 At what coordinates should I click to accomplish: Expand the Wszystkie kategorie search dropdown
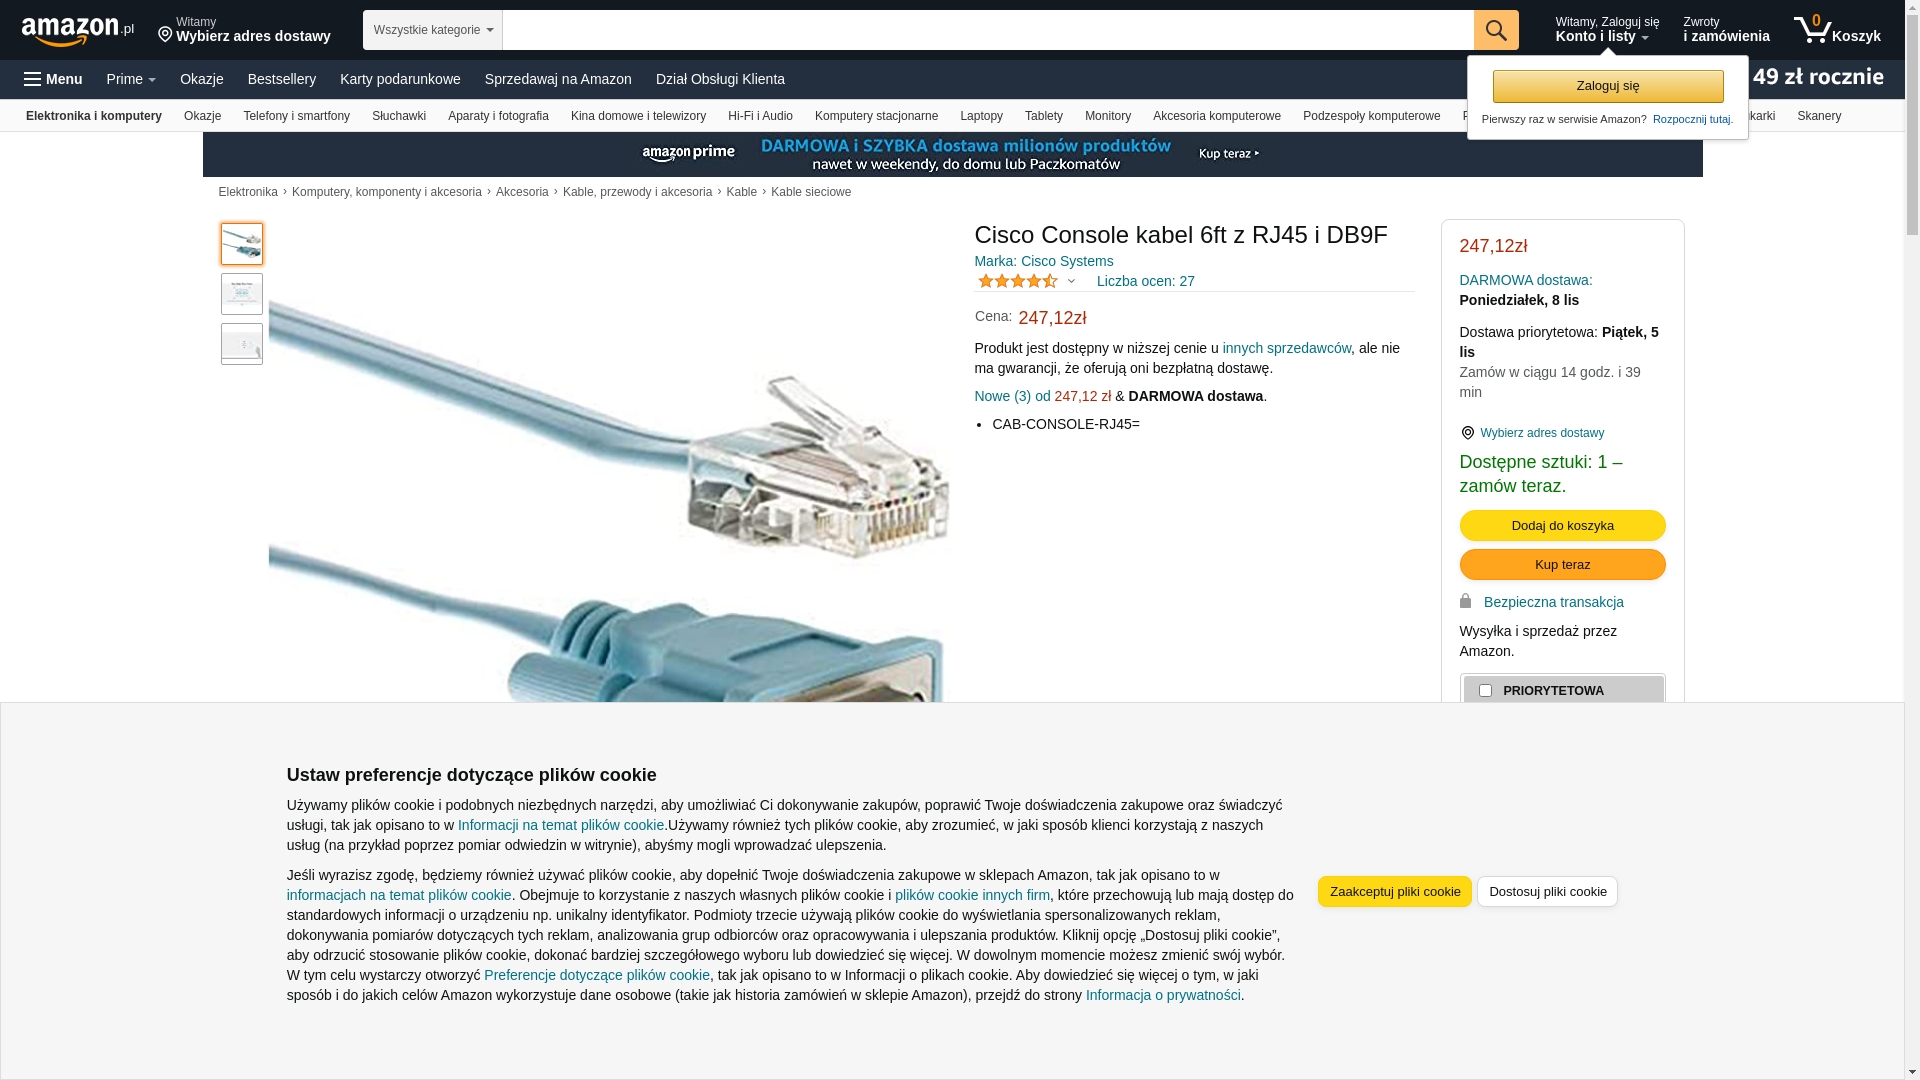click(x=433, y=30)
